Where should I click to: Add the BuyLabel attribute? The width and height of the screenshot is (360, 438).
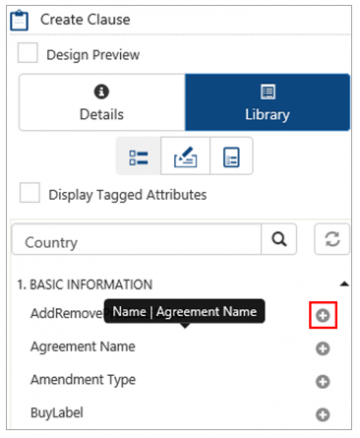(323, 415)
